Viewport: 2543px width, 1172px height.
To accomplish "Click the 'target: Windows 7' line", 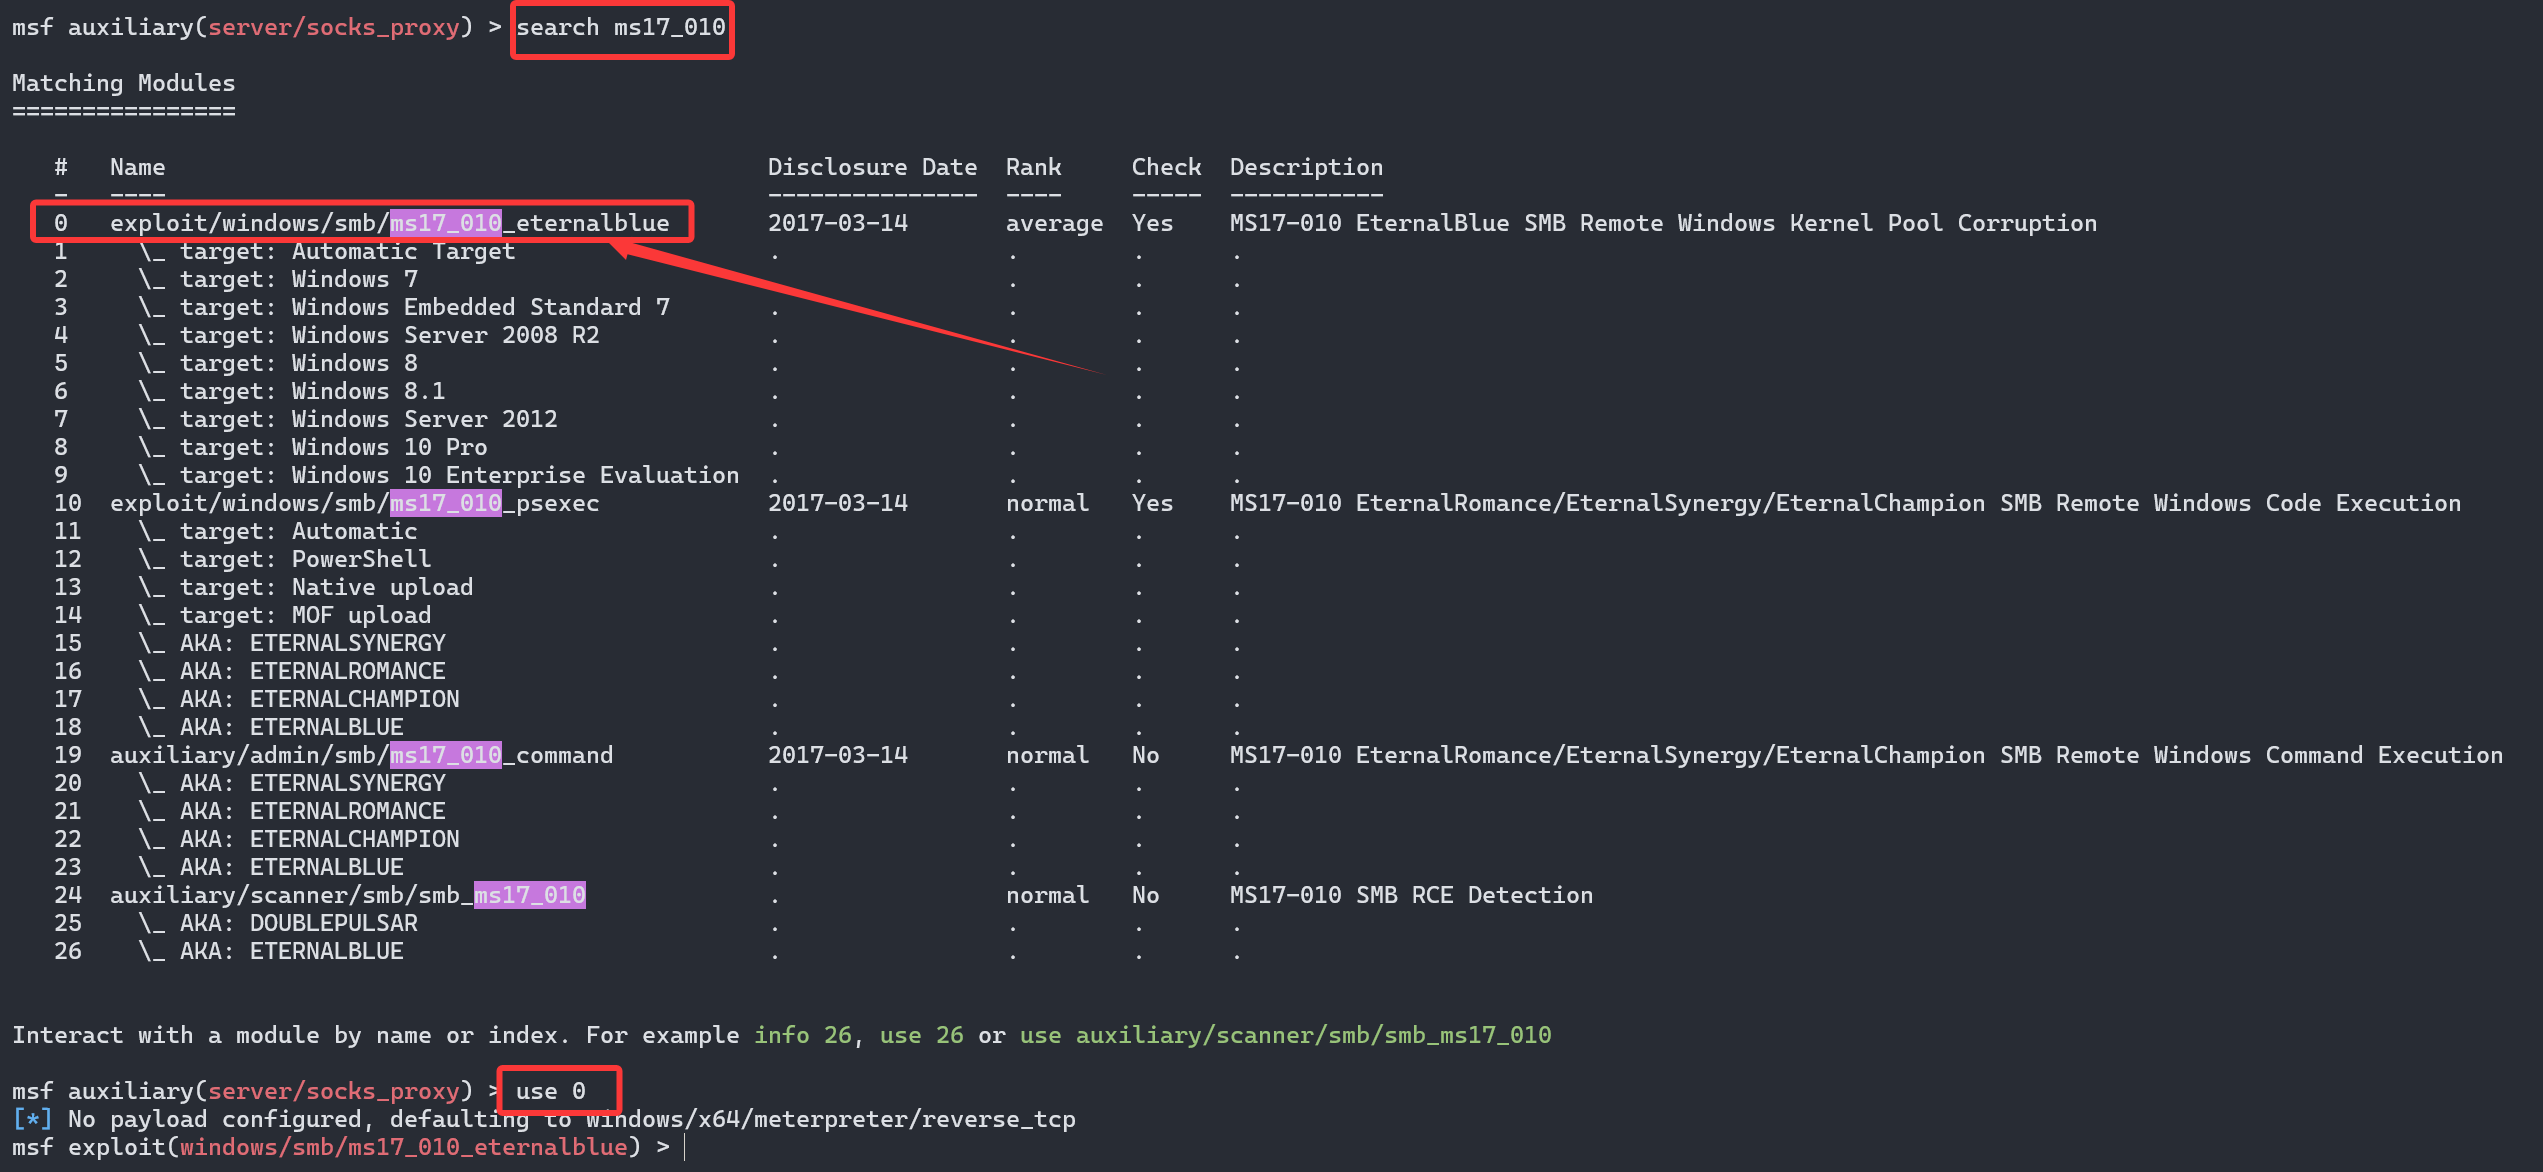I will pos(298,279).
